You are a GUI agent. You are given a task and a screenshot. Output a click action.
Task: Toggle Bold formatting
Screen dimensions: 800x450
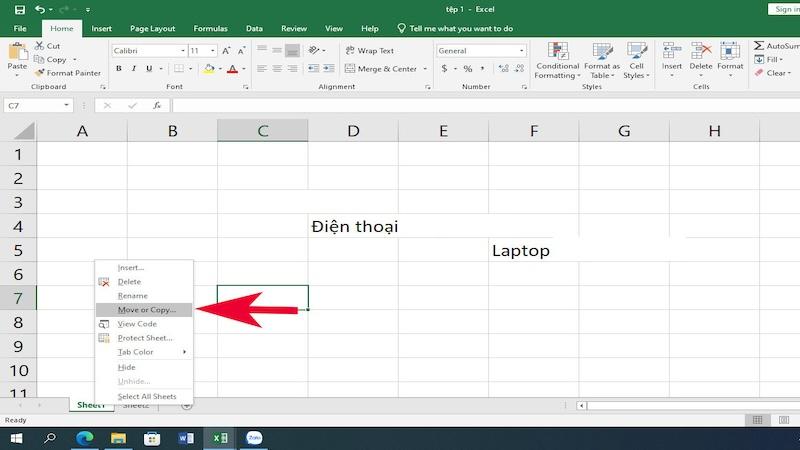[118, 68]
